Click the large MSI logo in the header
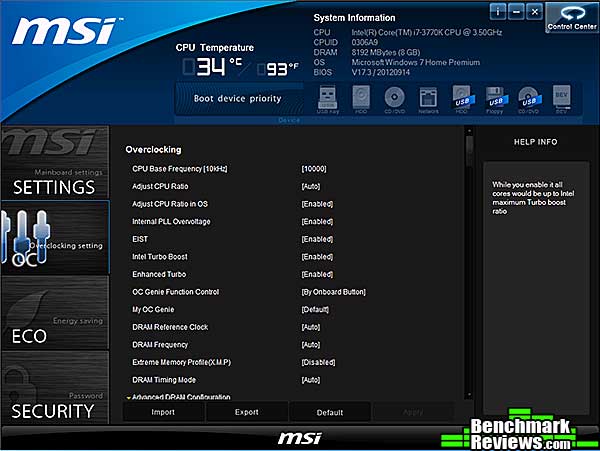Viewport: 600px width, 451px height. (66, 31)
